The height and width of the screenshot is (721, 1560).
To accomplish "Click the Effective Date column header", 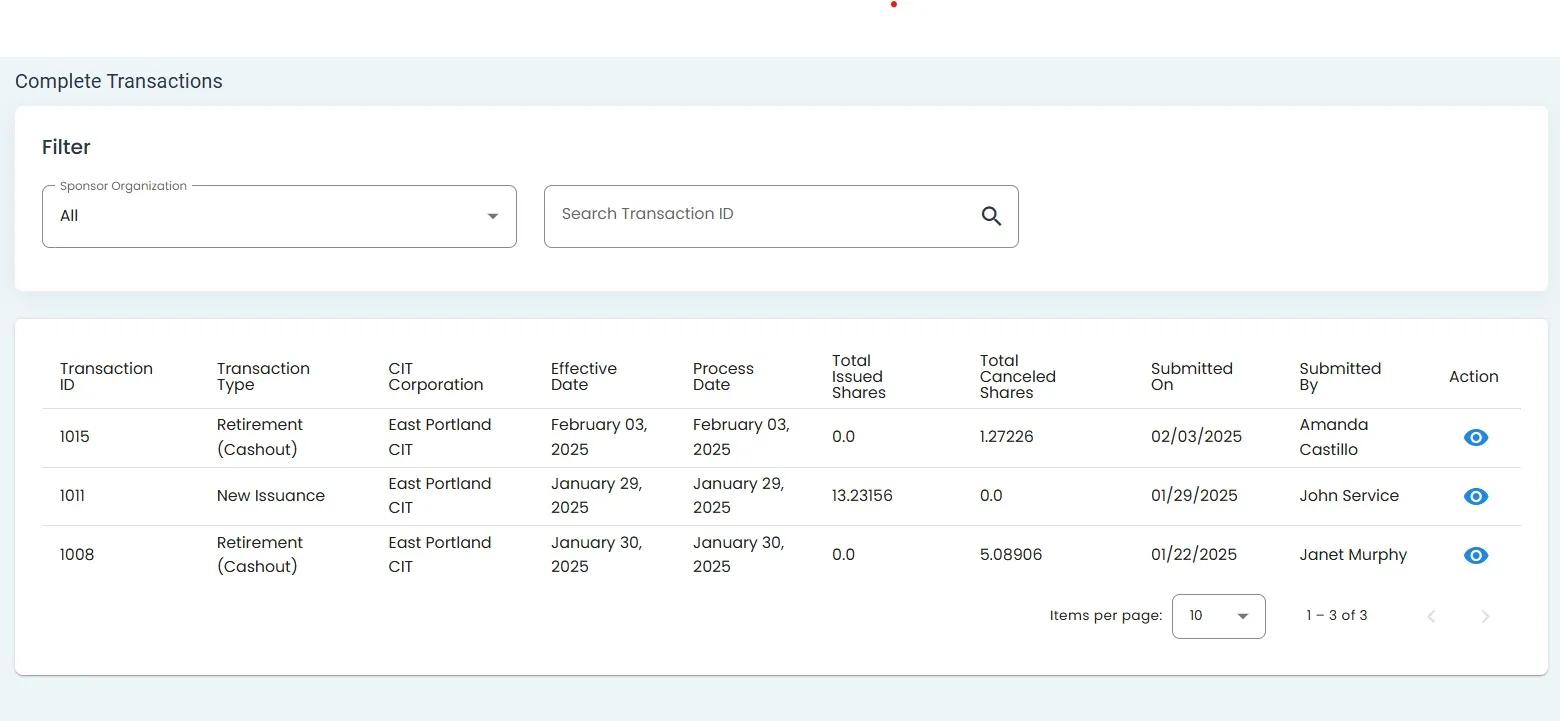I will click(583, 377).
